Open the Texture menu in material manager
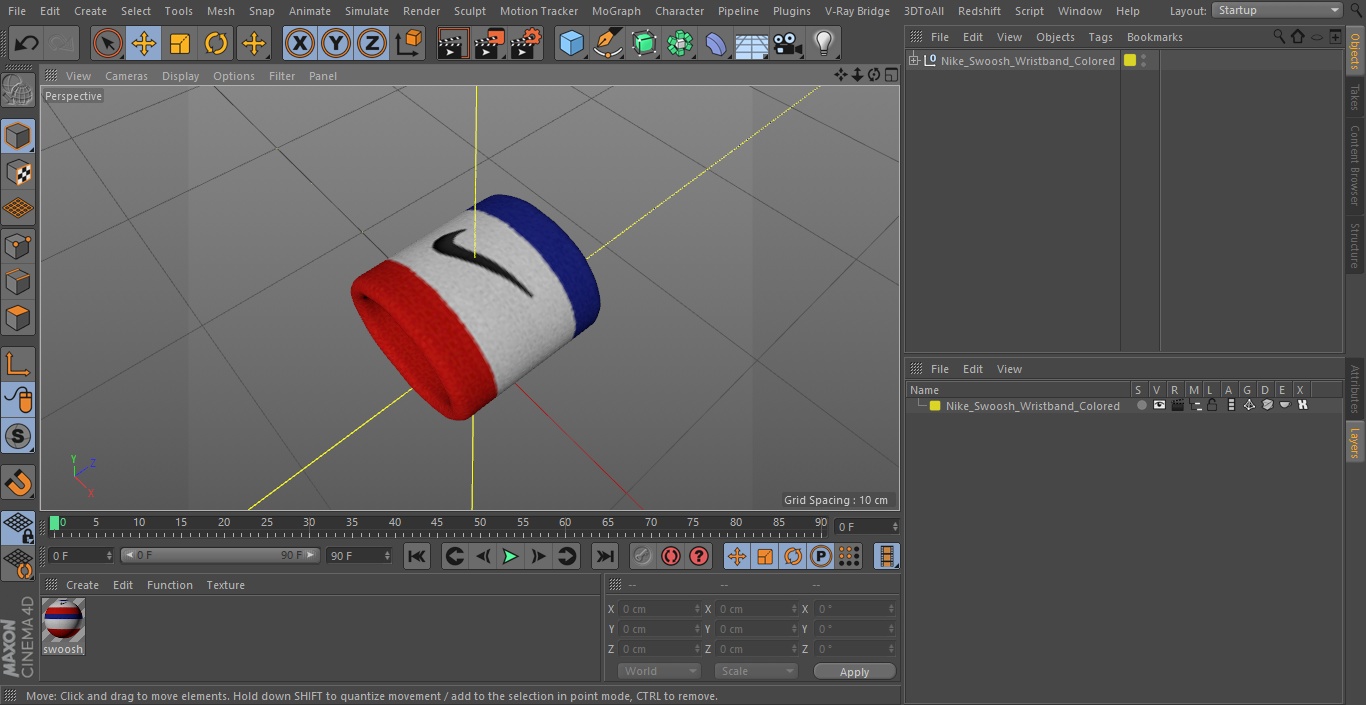This screenshot has height=705, width=1366. (225, 585)
